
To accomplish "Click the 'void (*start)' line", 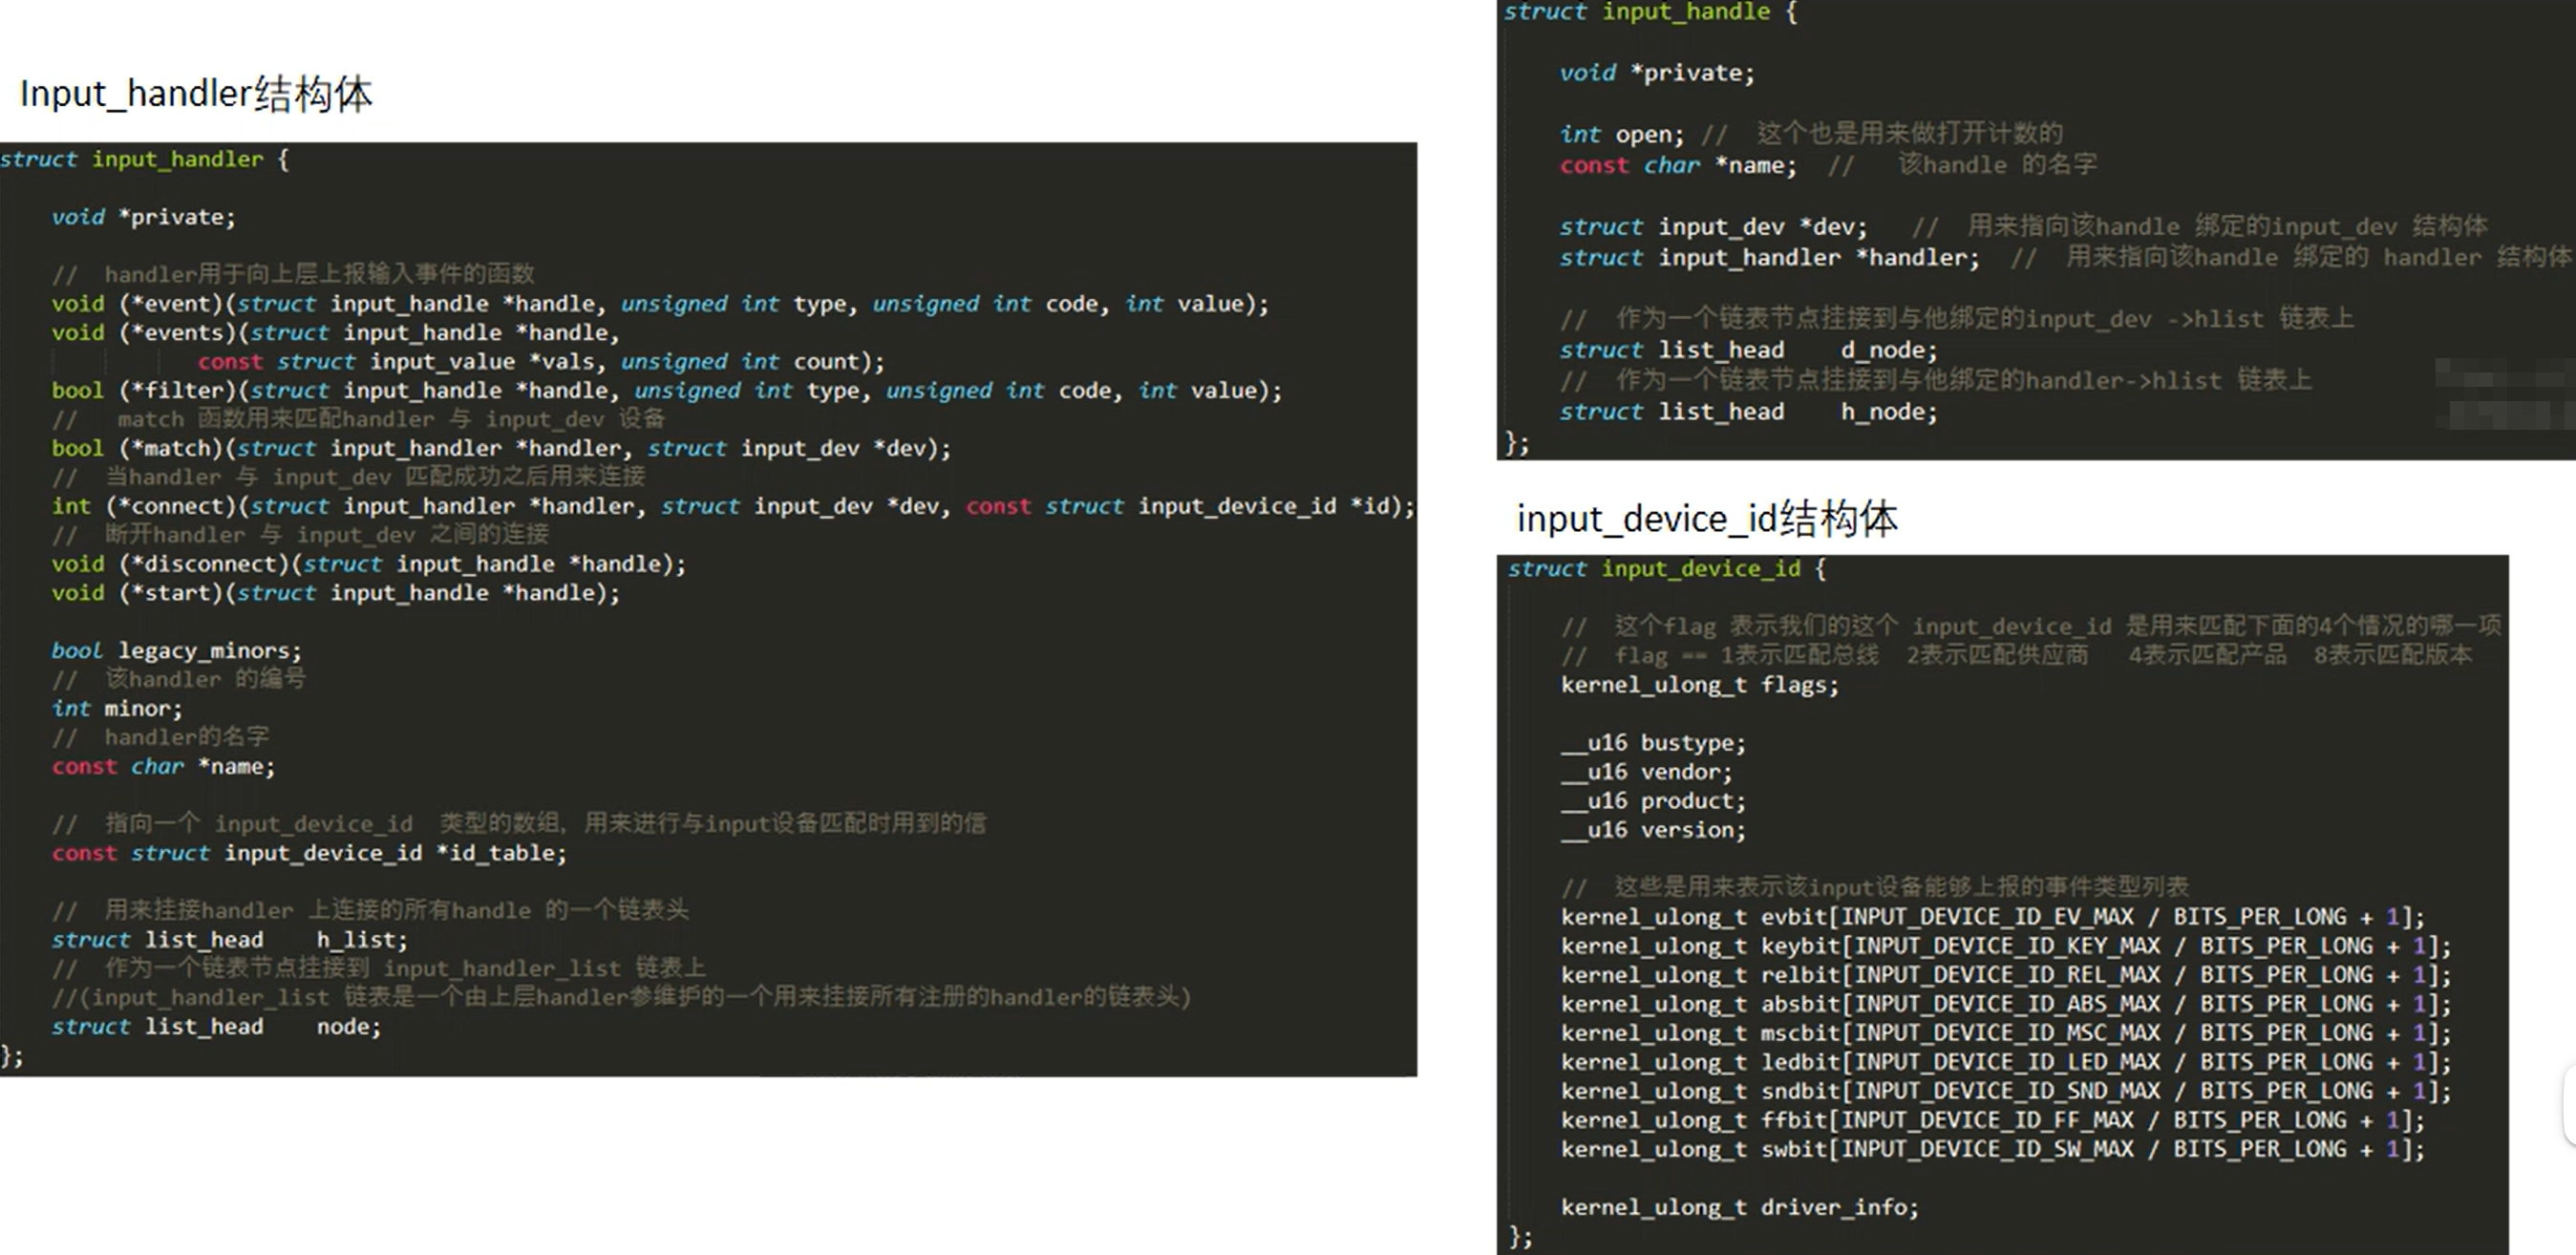I will point(336,593).
